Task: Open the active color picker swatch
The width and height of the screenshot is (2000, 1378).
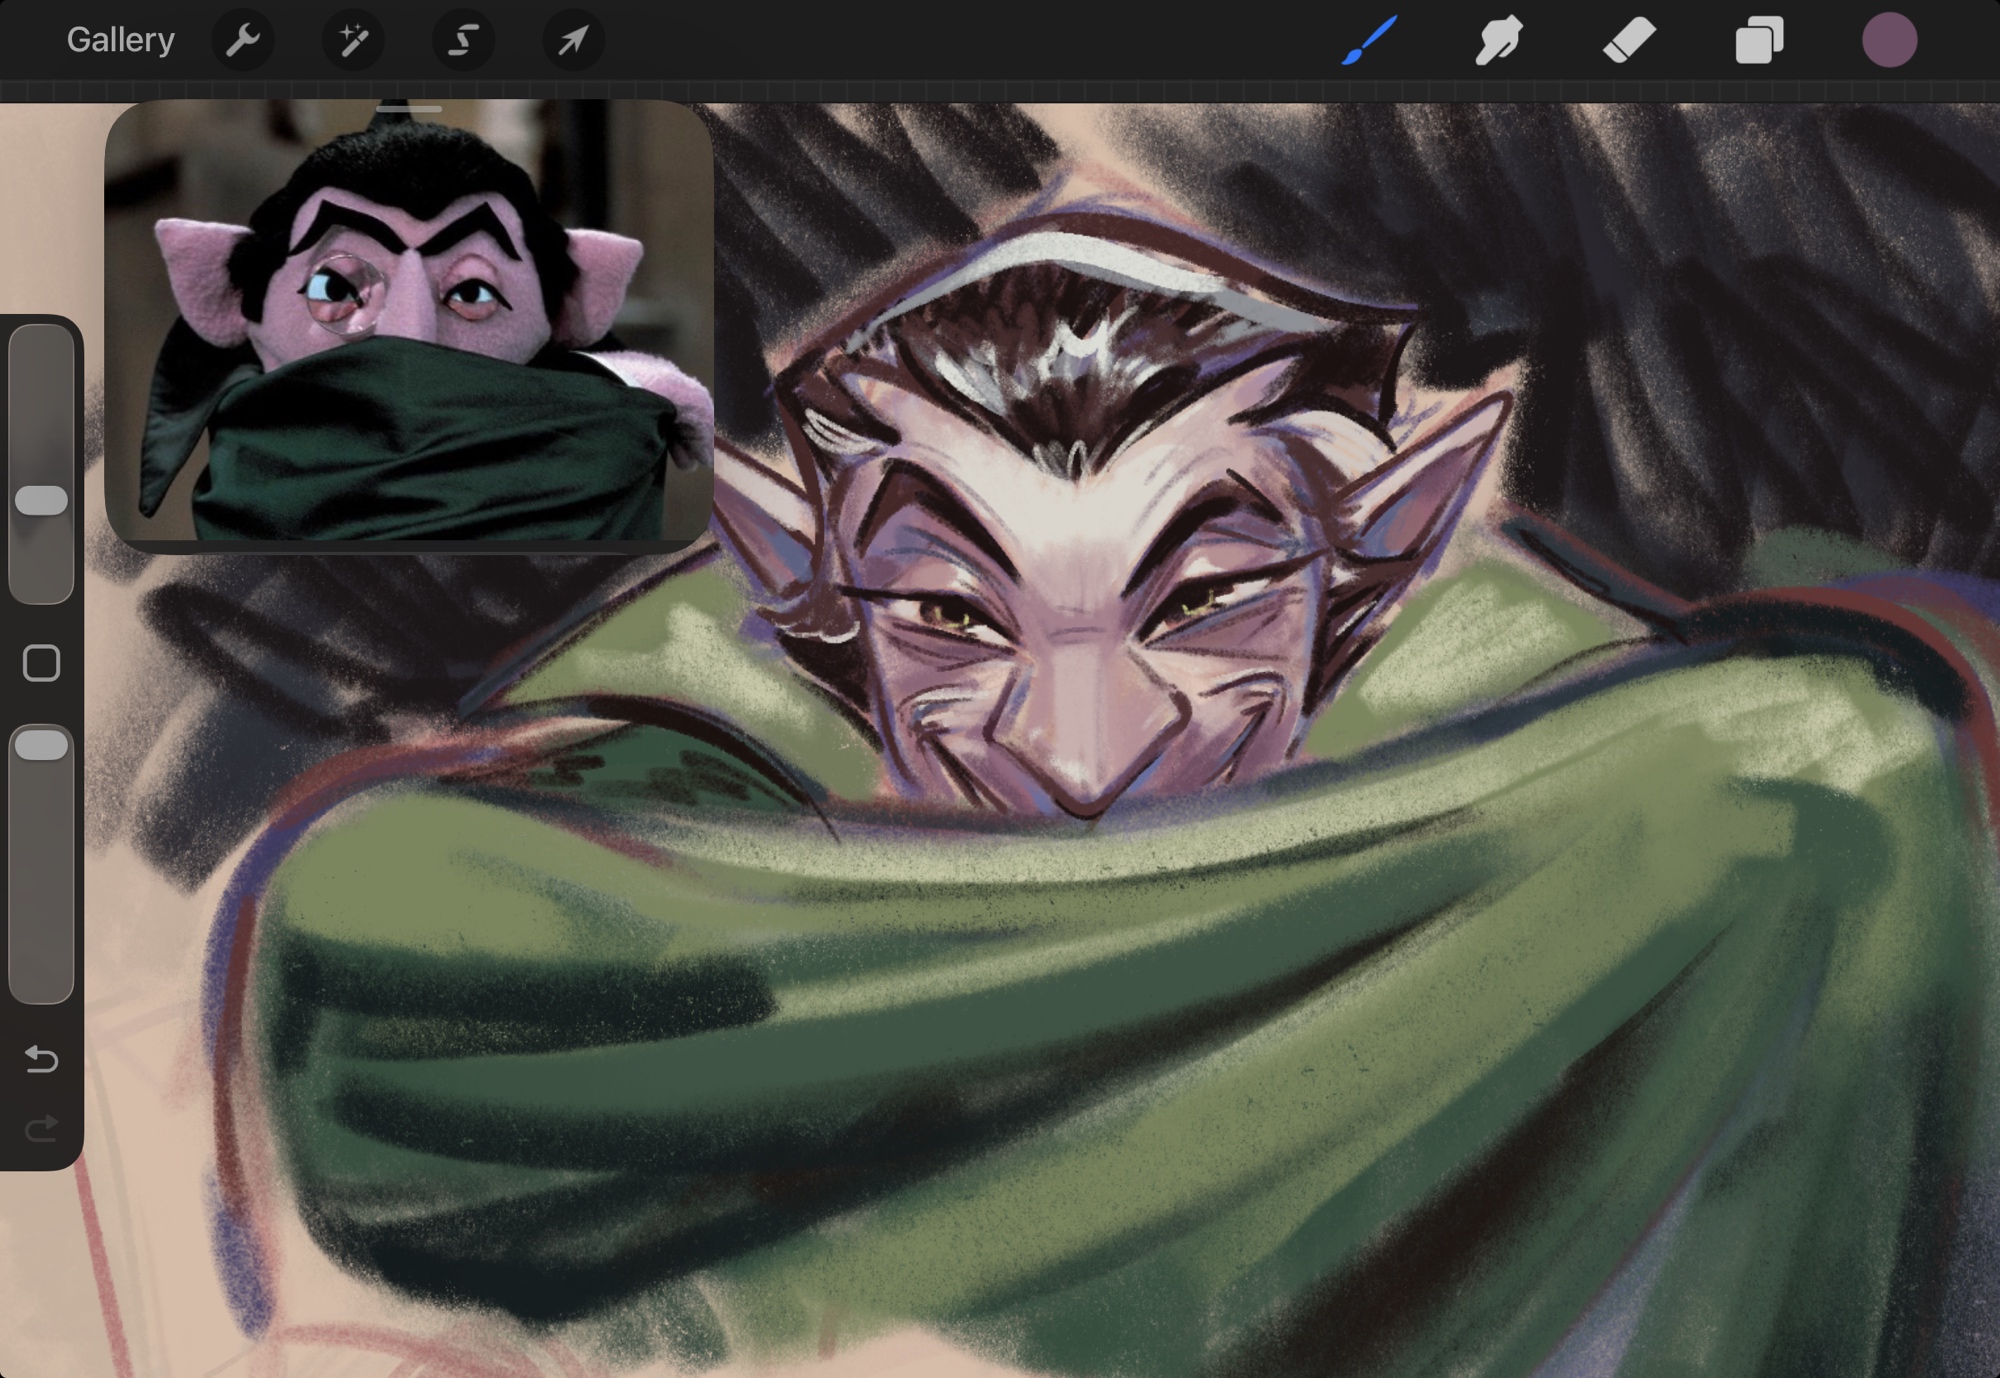Action: [1889, 41]
